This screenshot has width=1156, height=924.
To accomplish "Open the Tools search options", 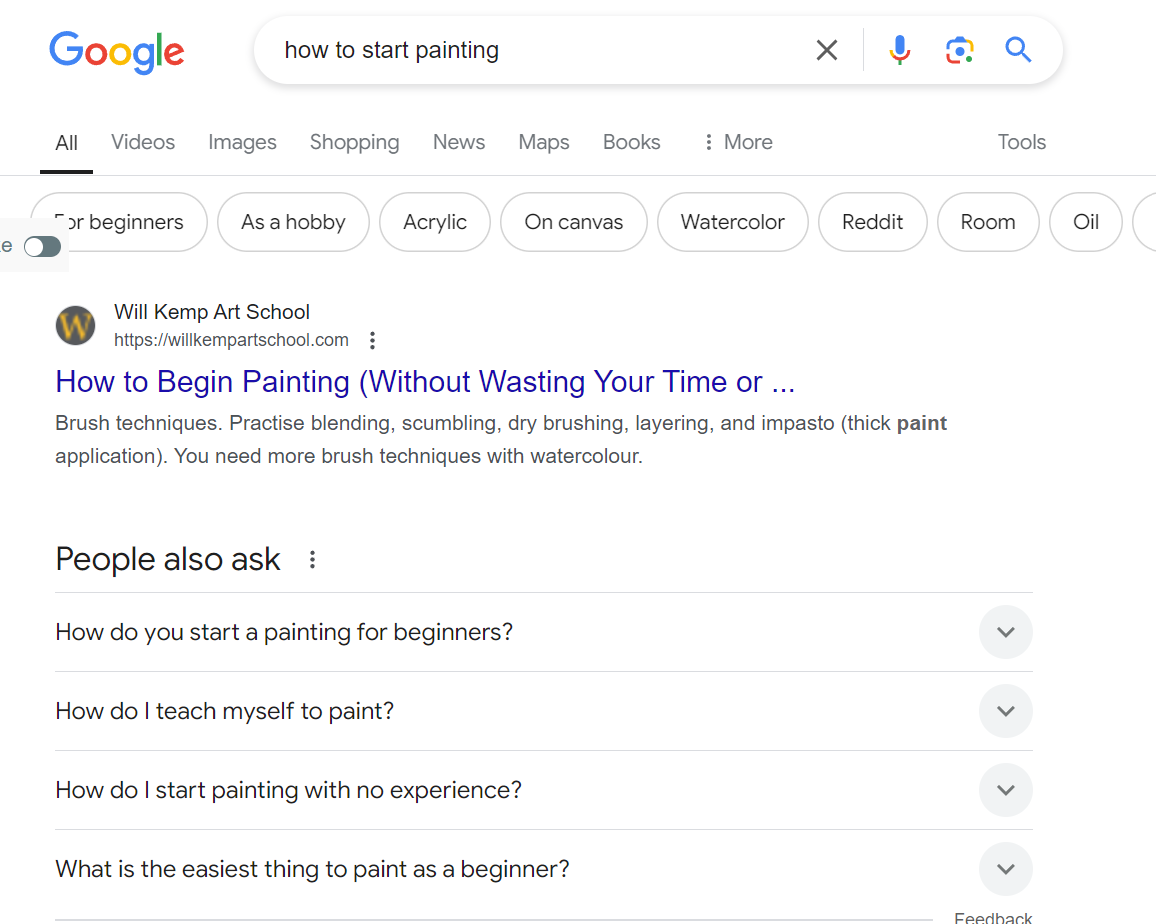I will [1021, 142].
